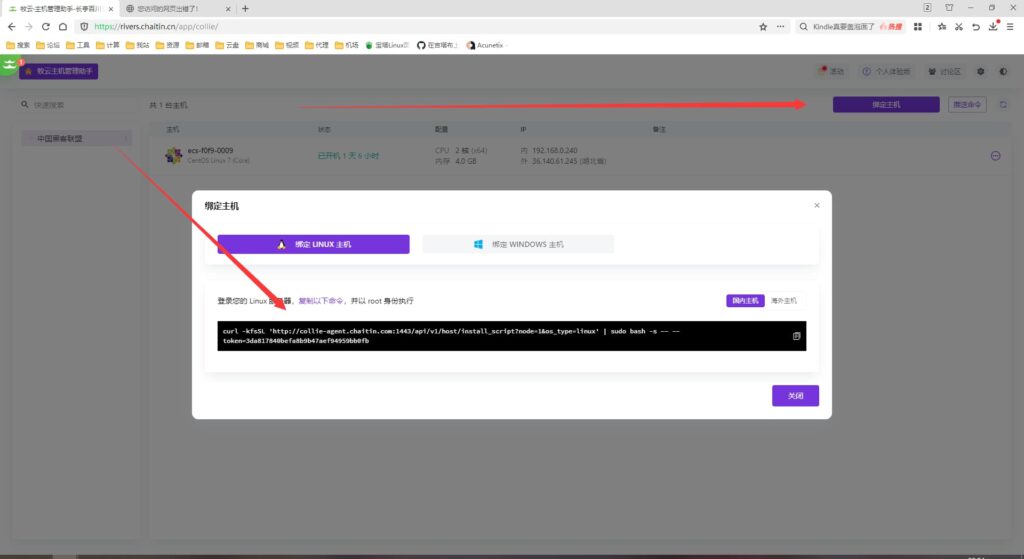Viewport: 1024px width, 559px height.
Task: Copy the curl command with the copy icon
Action: (x=796, y=336)
